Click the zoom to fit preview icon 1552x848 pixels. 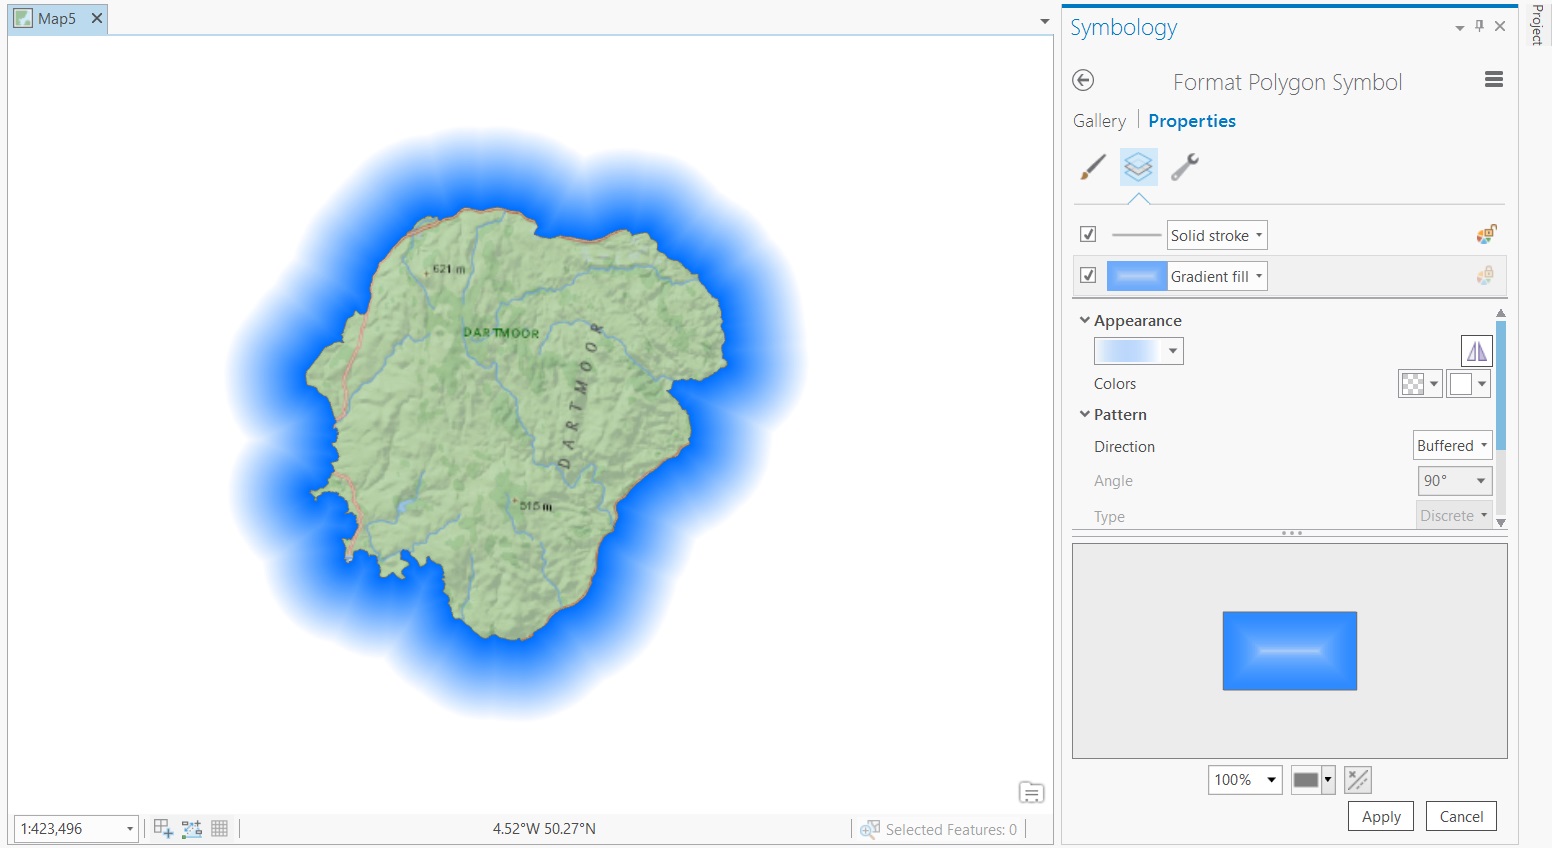point(1358,780)
